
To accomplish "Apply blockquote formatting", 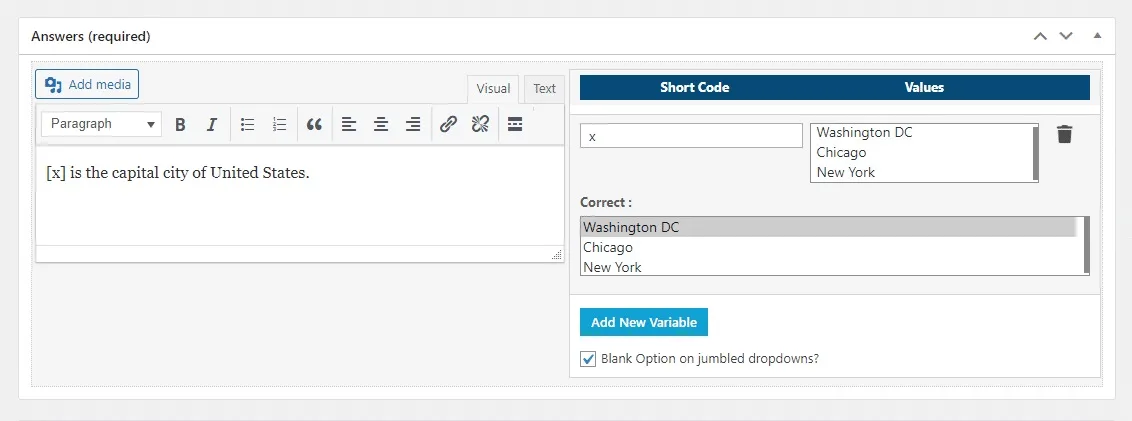I will tap(314, 125).
